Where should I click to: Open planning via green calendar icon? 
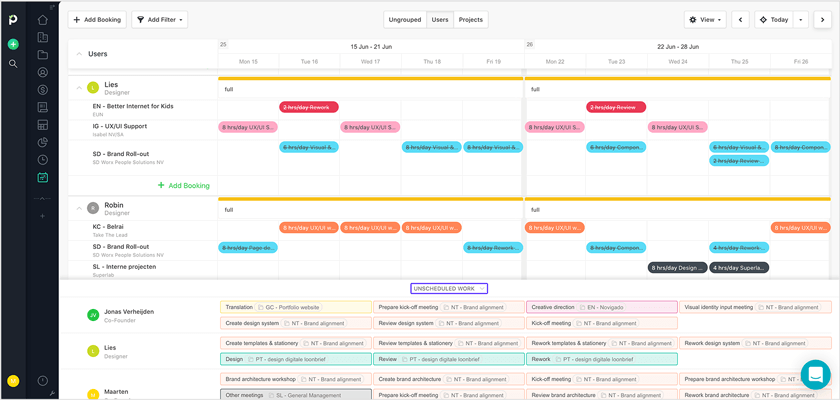tap(43, 177)
